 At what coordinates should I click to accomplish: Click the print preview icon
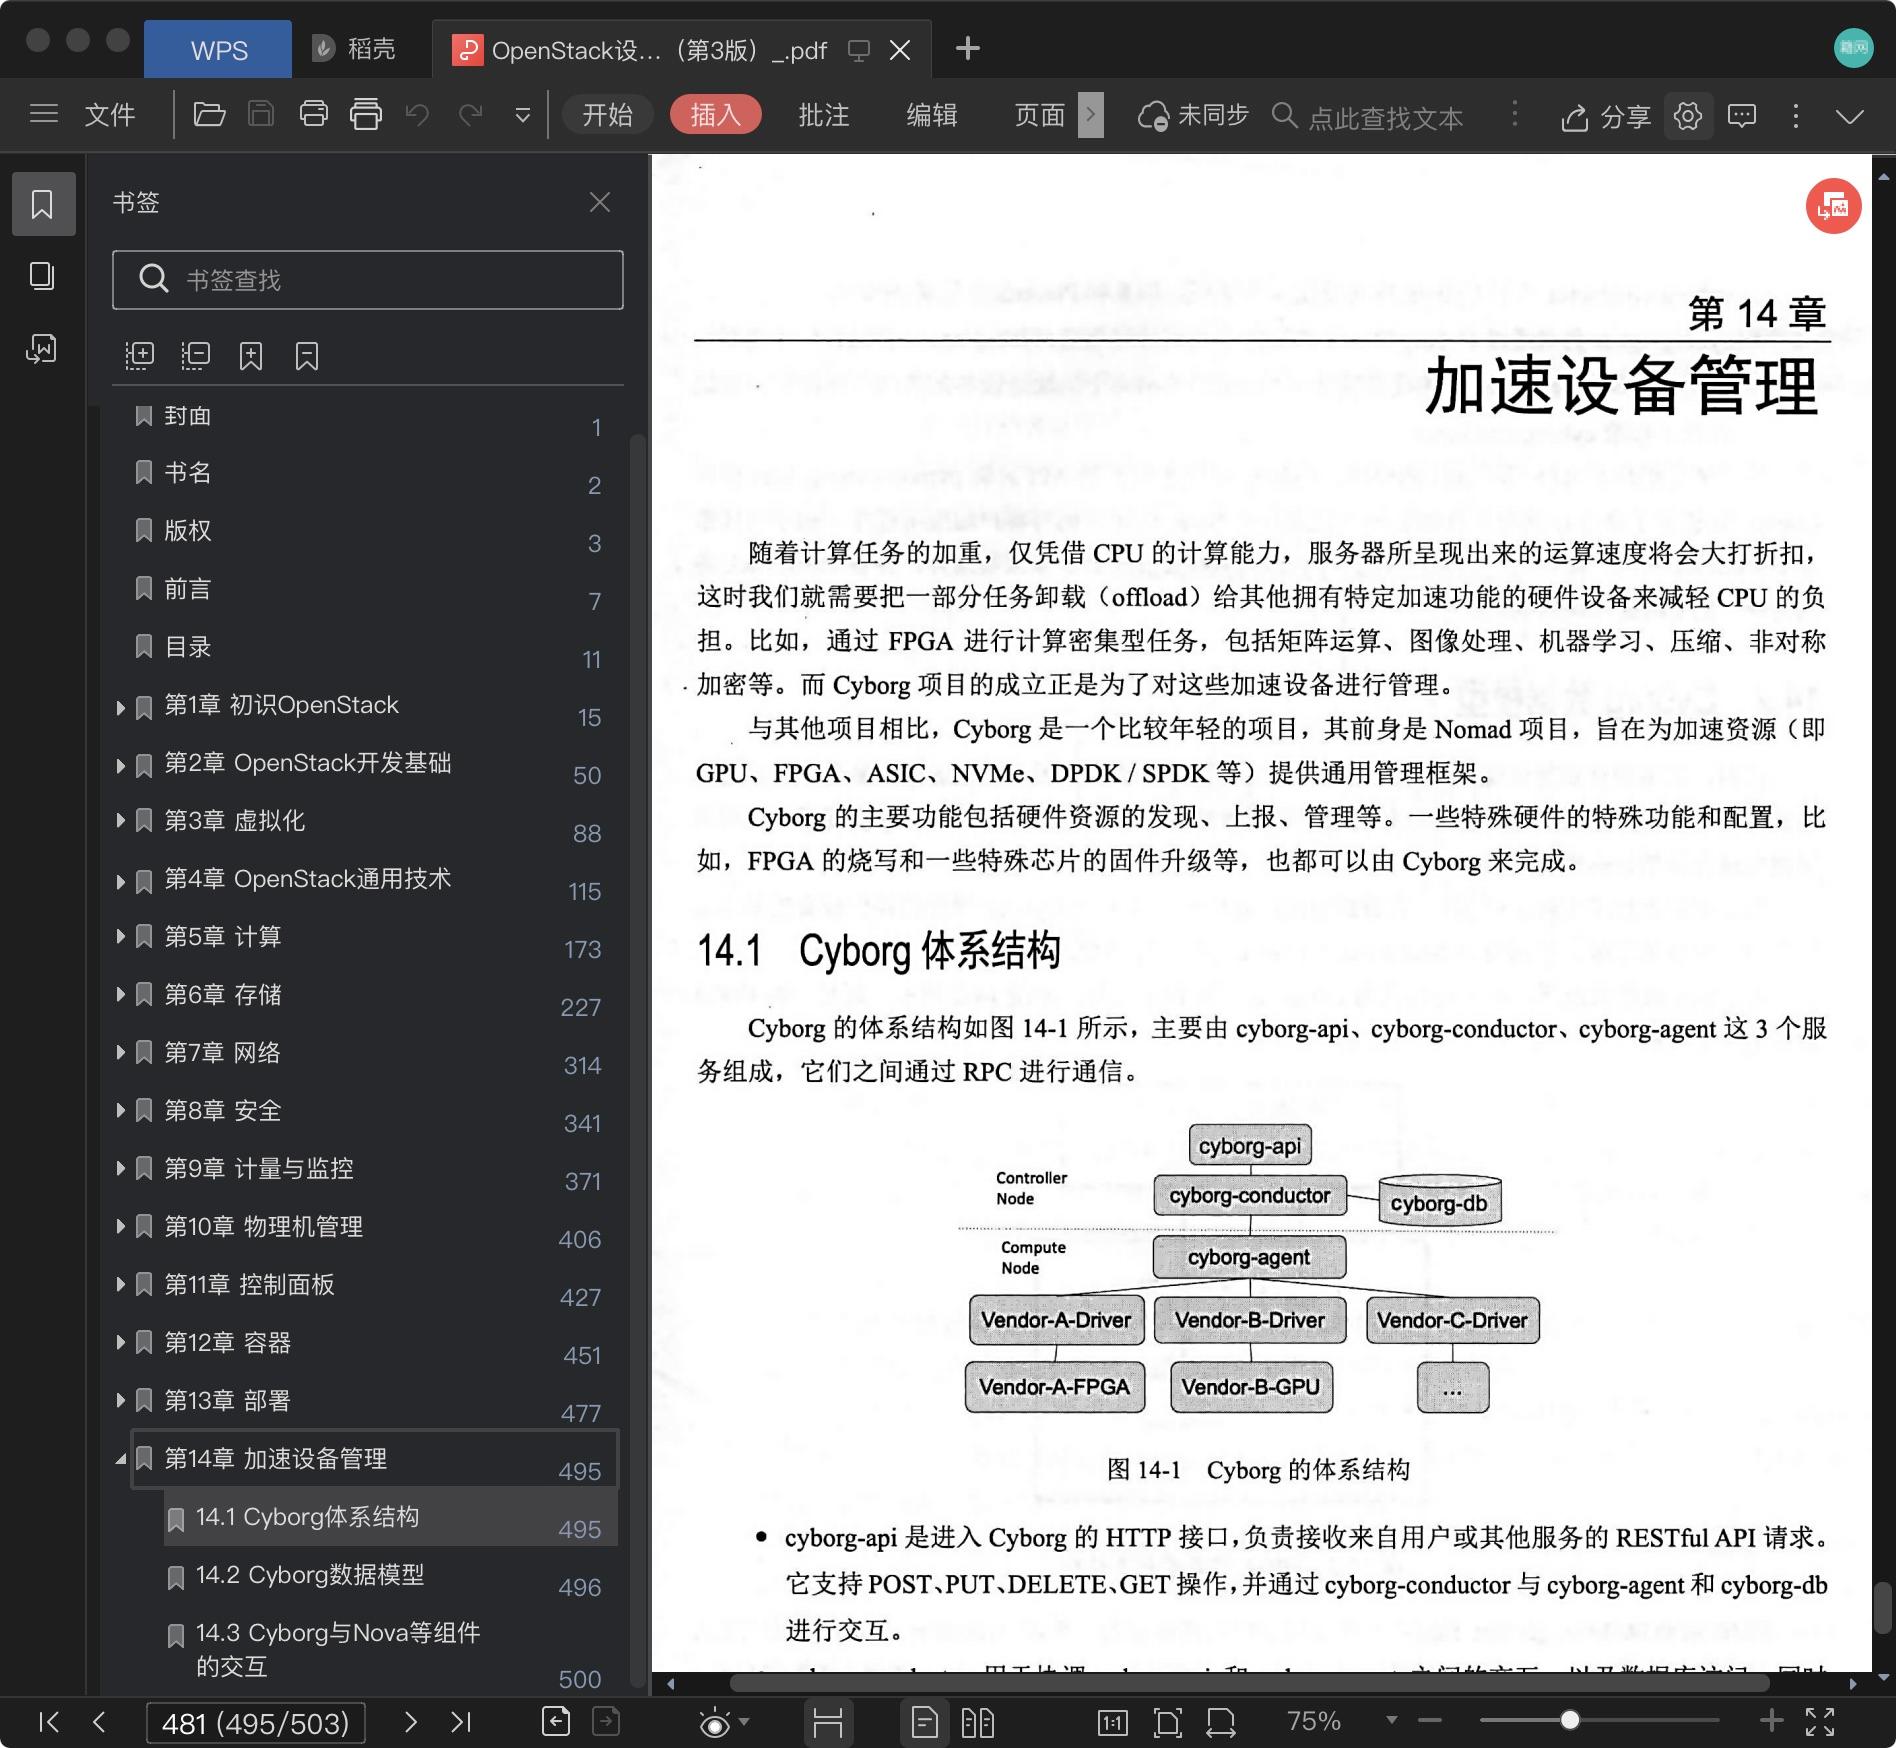click(x=366, y=114)
